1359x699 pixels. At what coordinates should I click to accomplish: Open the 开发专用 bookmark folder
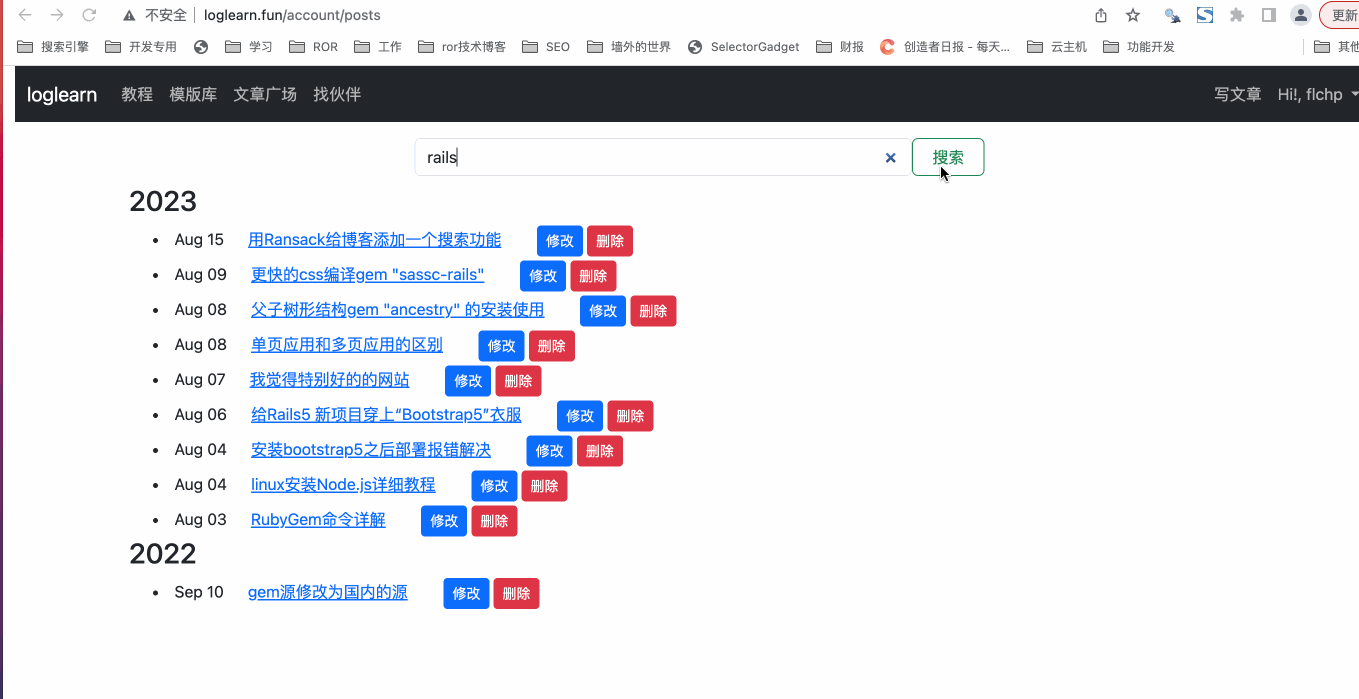pyautogui.click(x=141, y=47)
